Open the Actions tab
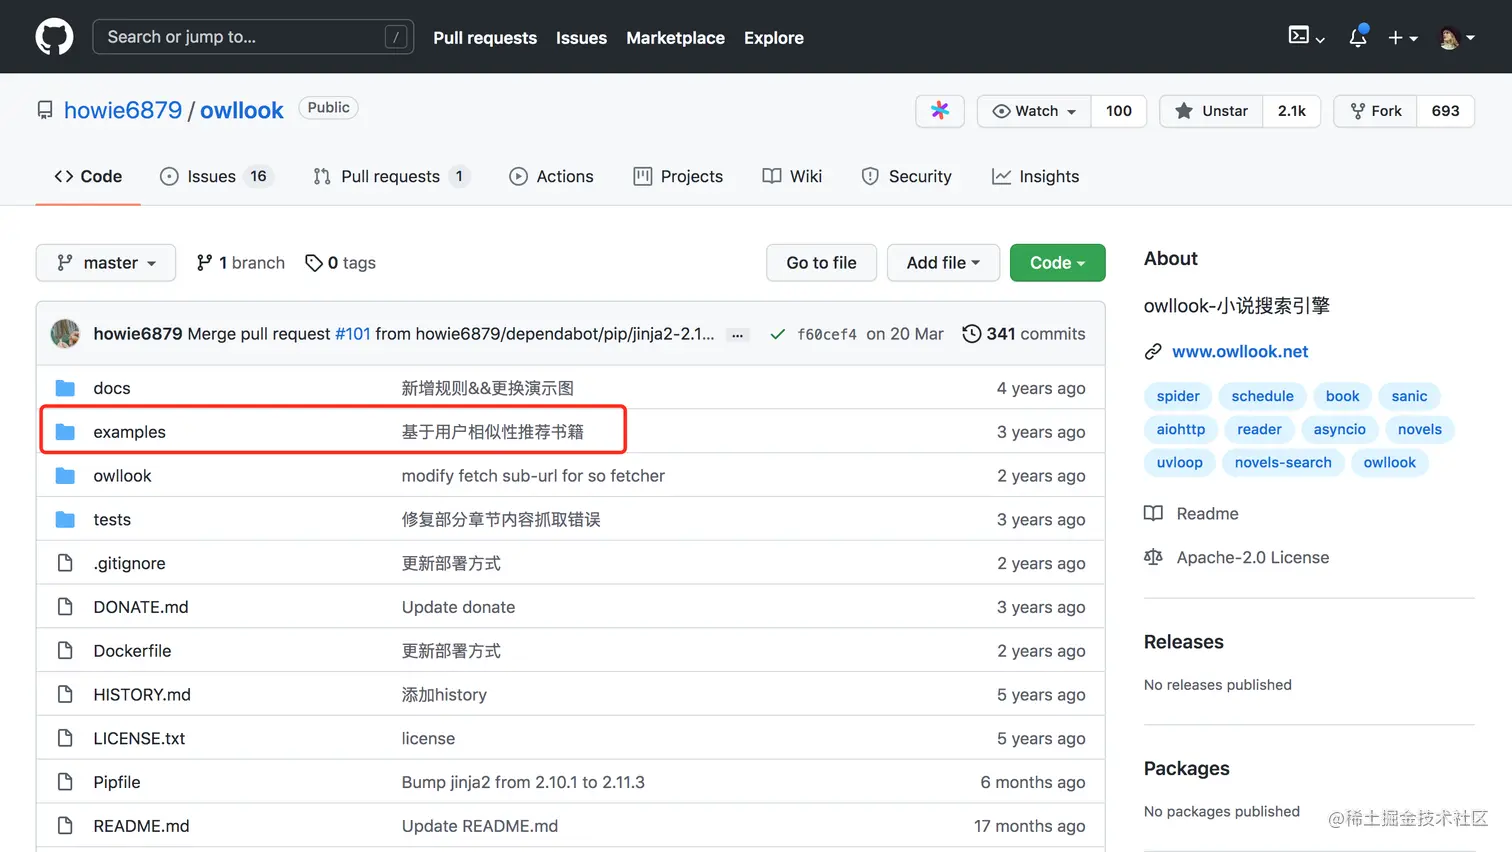Screen dimensions: 1512x852 click(551, 176)
